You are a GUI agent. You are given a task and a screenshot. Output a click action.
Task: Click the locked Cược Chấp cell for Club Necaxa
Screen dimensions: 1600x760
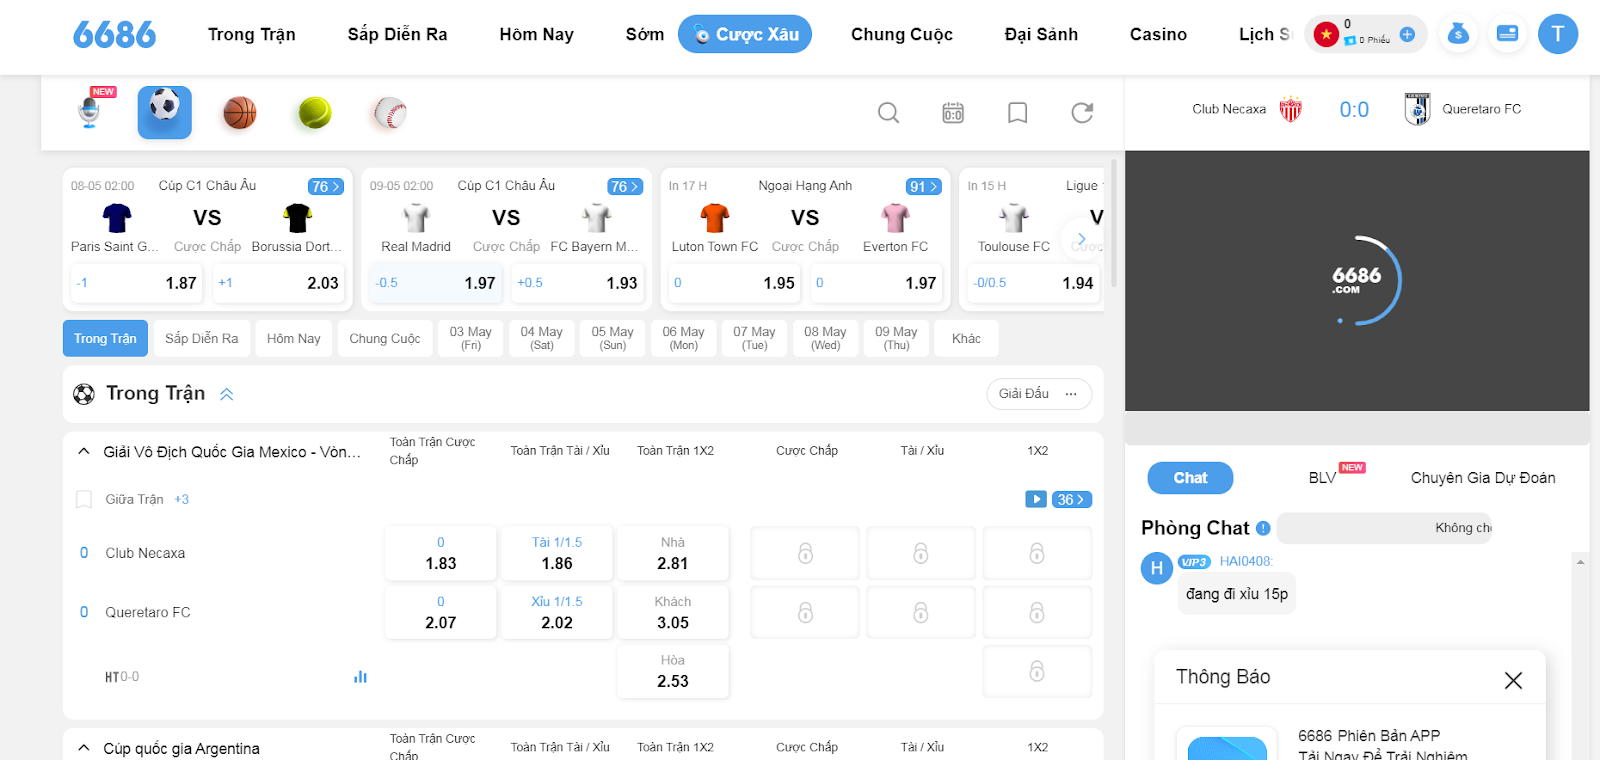pos(805,553)
